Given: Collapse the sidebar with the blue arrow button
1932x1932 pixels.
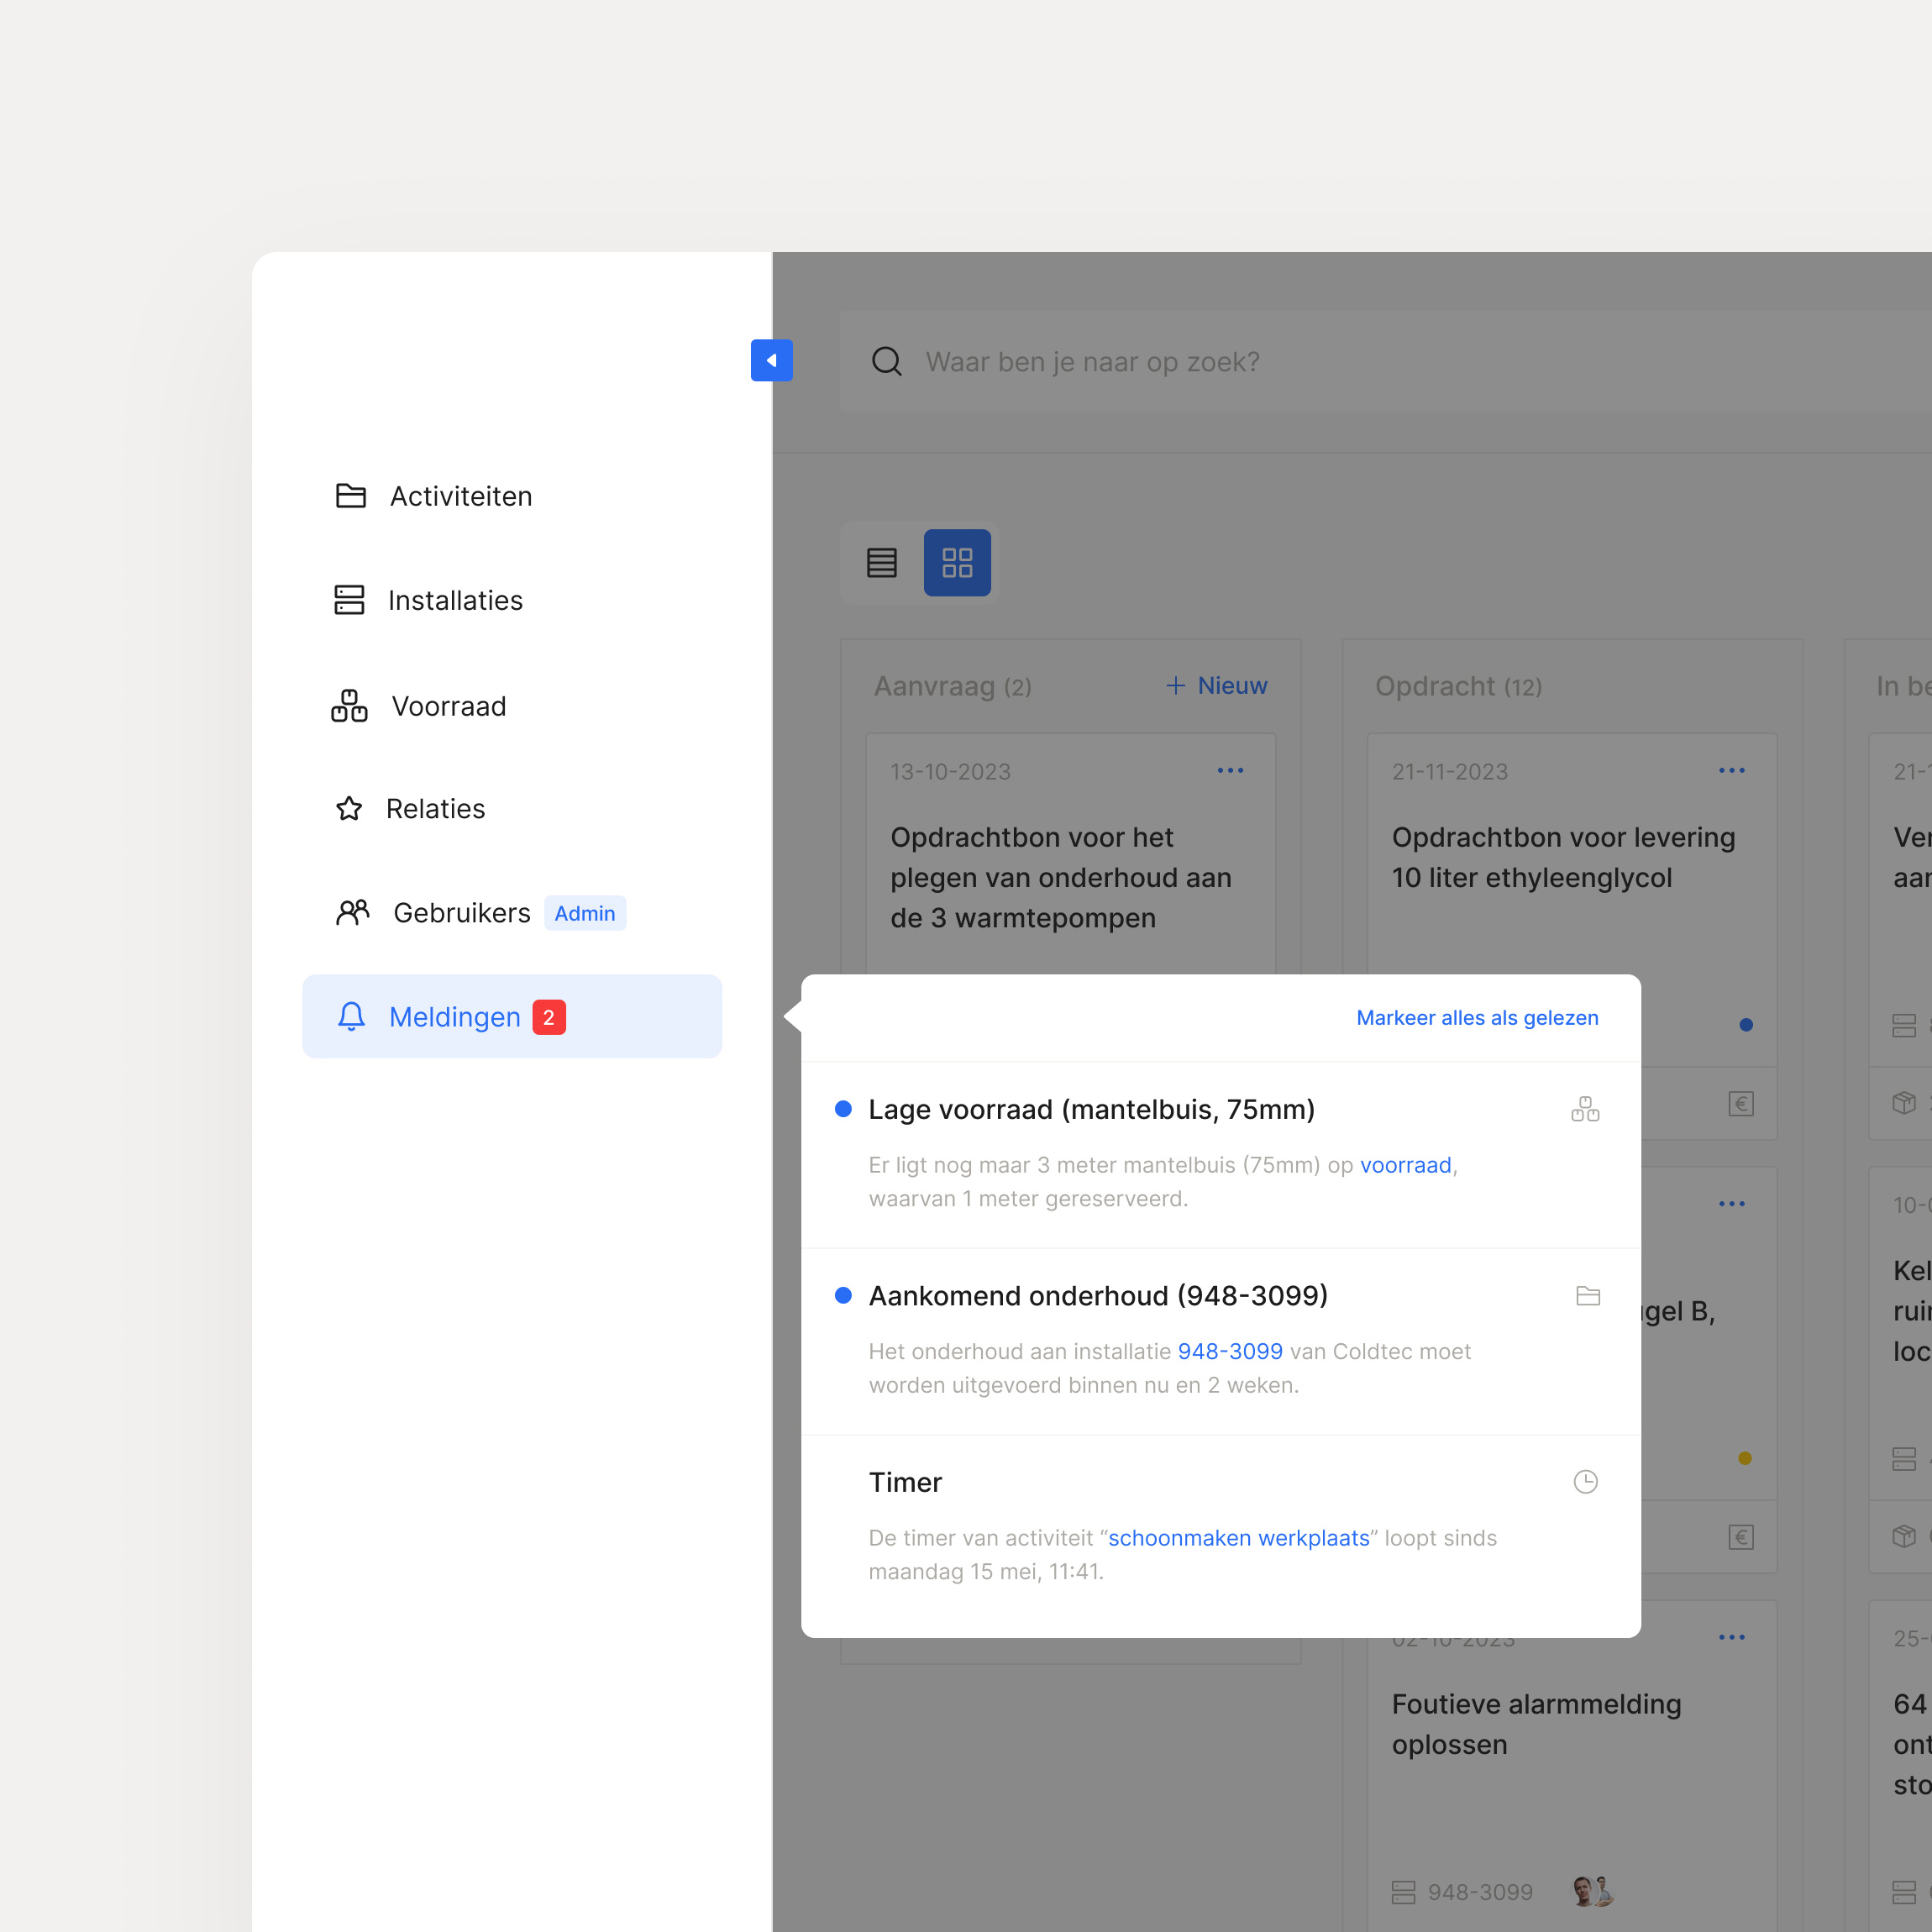Looking at the screenshot, I should 771,360.
